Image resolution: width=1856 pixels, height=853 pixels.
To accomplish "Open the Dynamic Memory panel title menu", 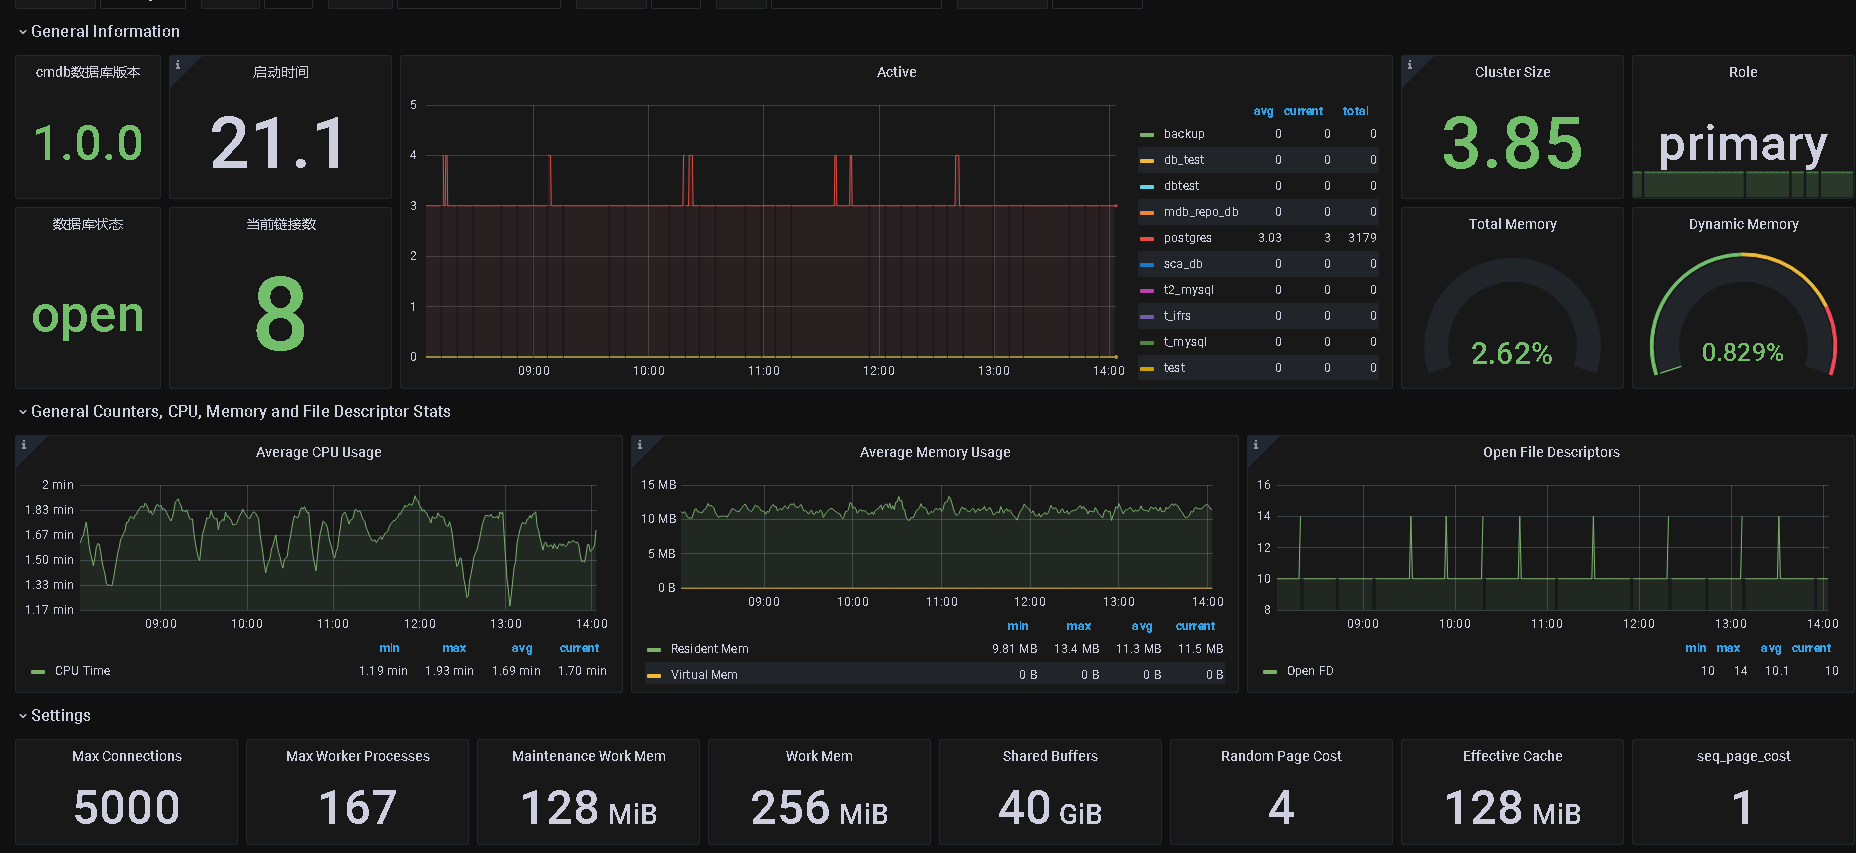I will point(1743,224).
